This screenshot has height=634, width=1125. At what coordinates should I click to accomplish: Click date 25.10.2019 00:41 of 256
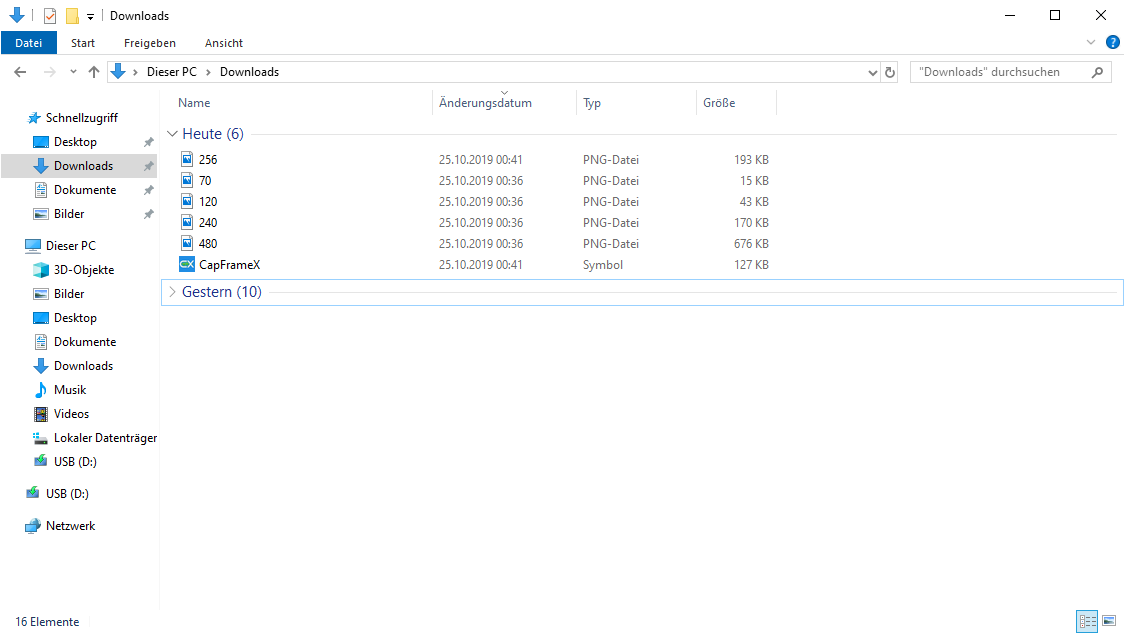[481, 159]
